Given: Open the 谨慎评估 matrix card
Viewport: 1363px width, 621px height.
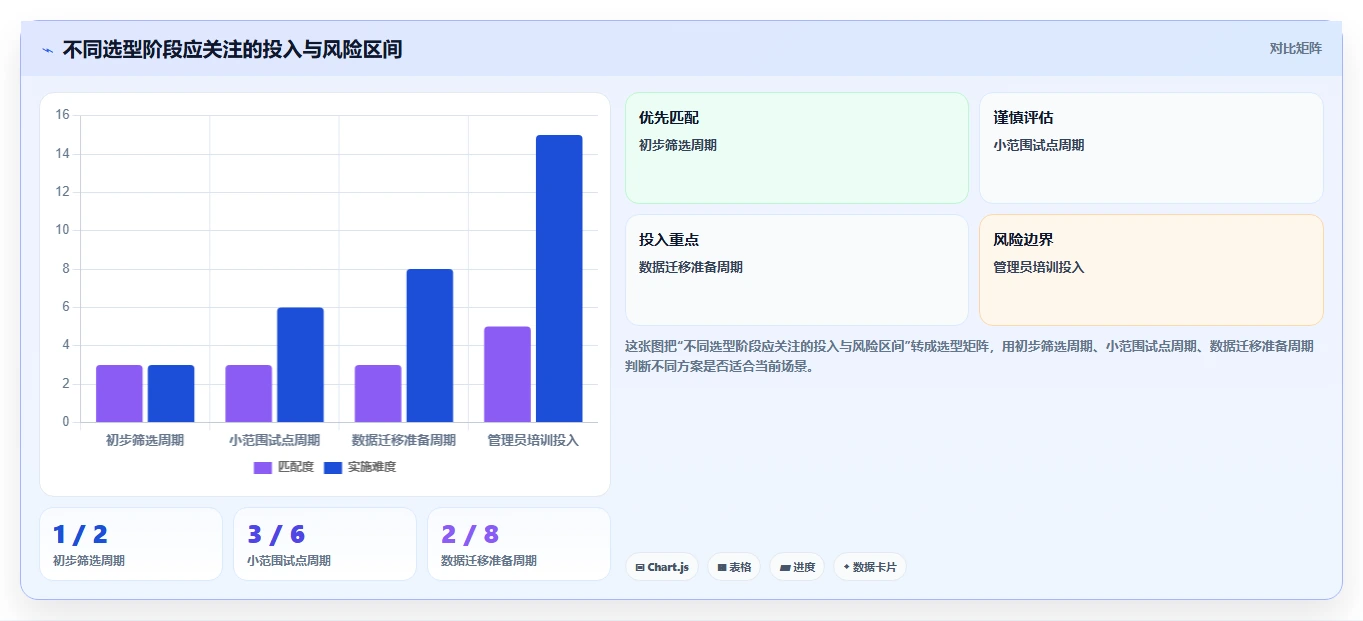Looking at the screenshot, I should point(1151,148).
